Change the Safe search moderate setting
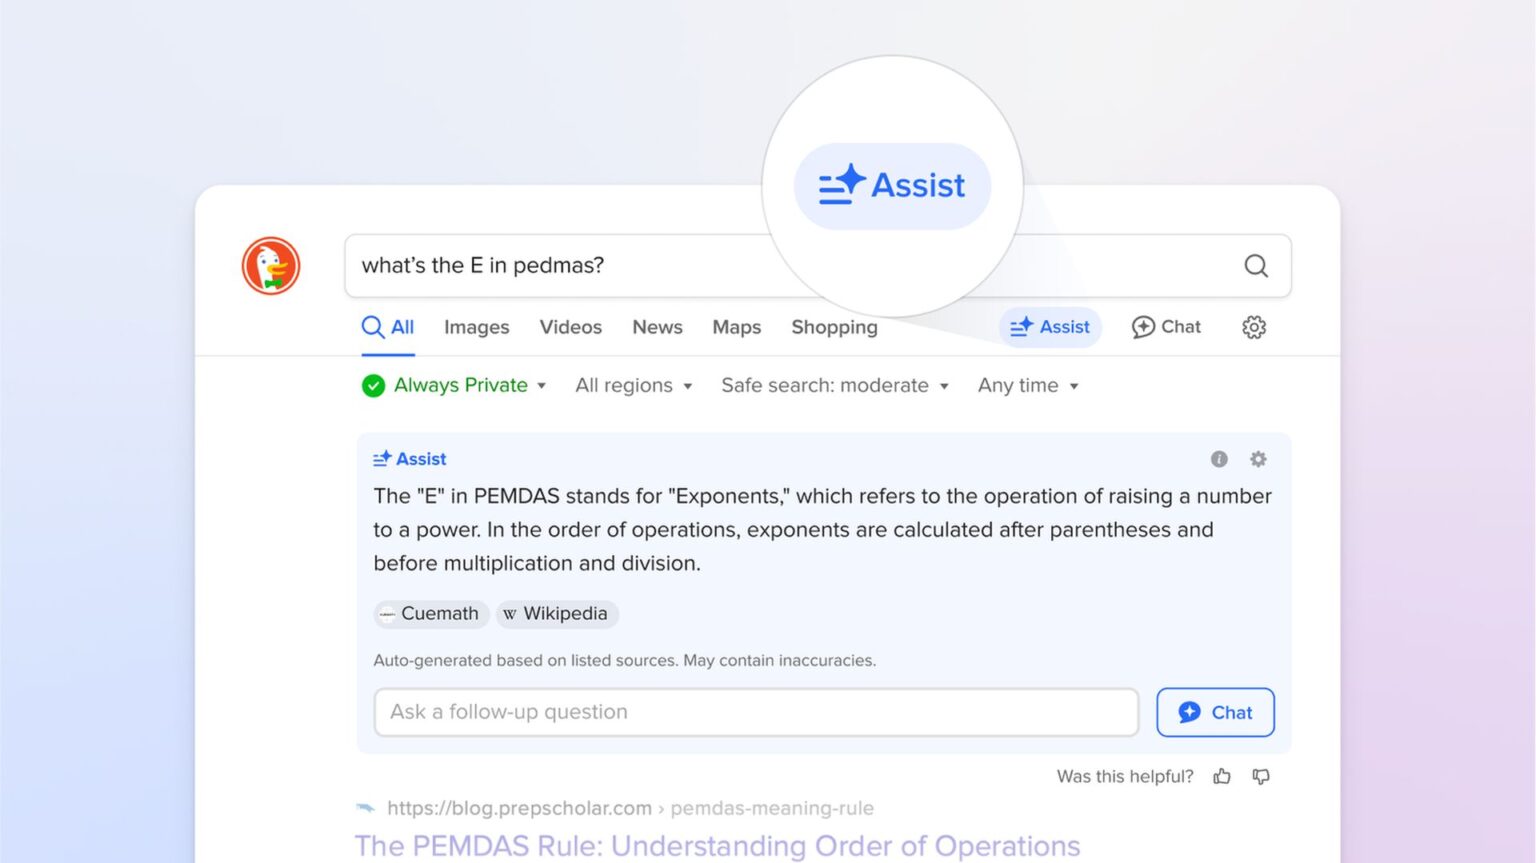This screenshot has height=863, width=1536. (x=834, y=385)
